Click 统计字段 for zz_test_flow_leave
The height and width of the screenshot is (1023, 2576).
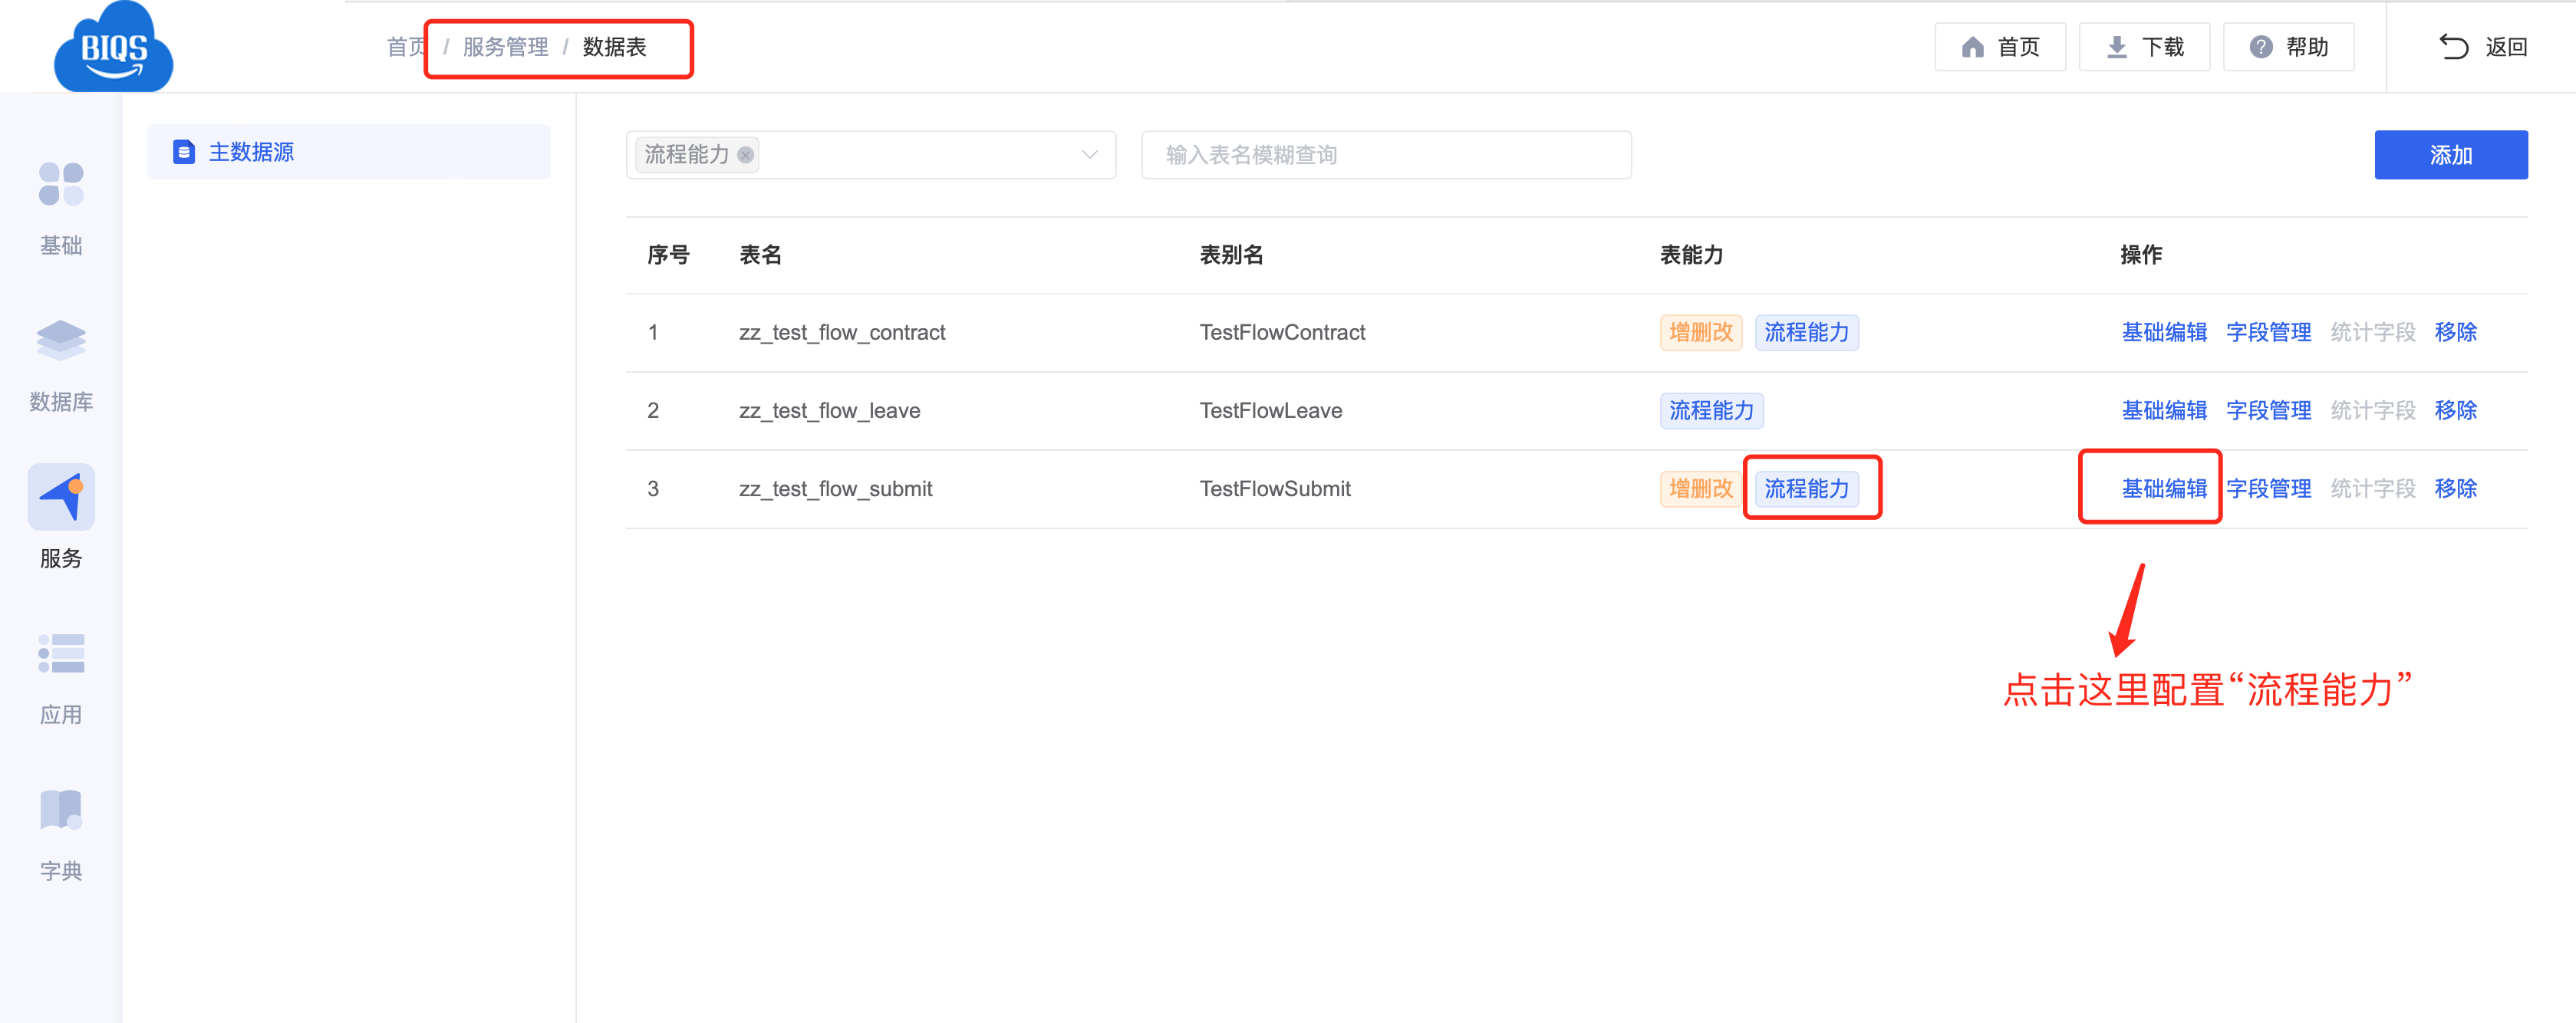pos(2372,410)
